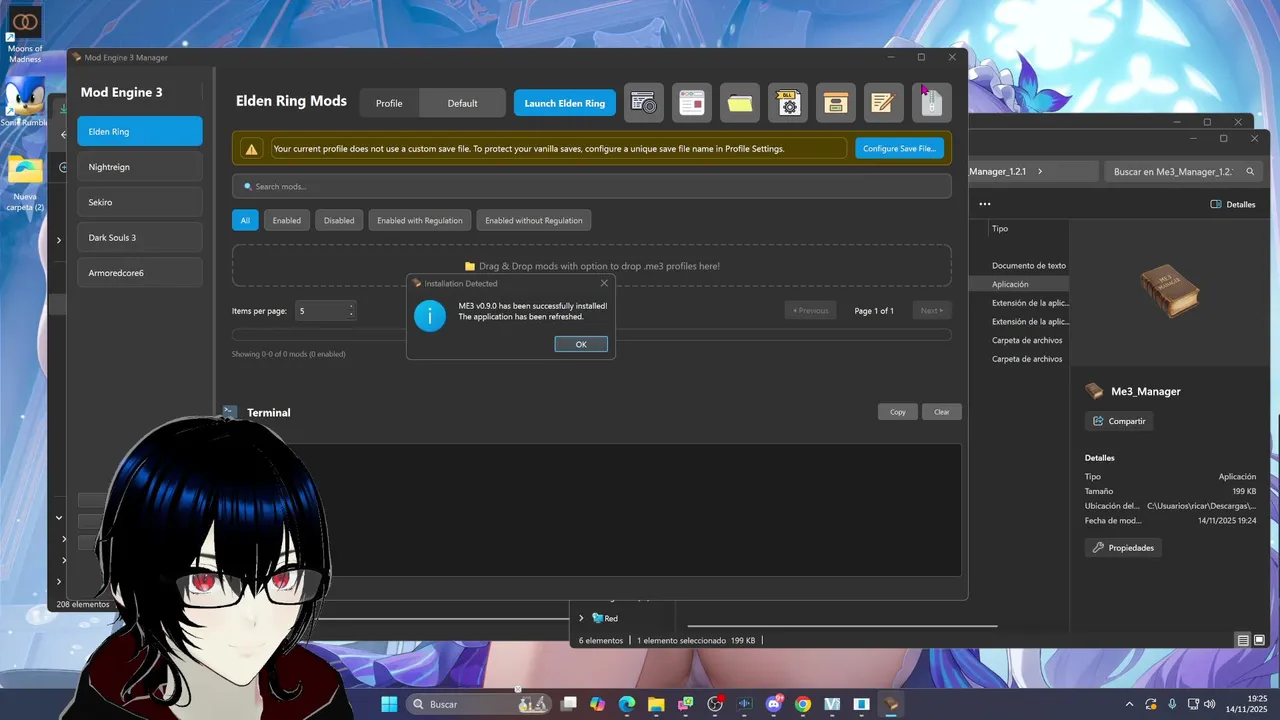Click the Buscar en Me3_Manager search box
This screenshot has height=720, width=1280.
1183,172
